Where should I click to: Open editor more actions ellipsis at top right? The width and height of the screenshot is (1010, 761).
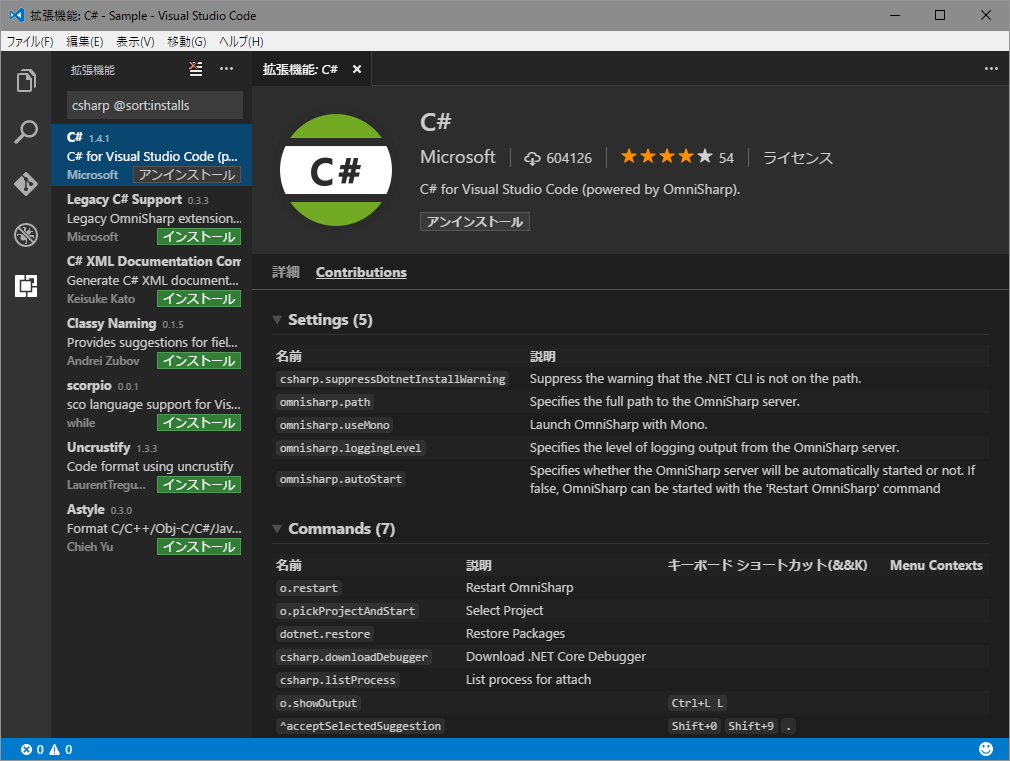[x=991, y=69]
